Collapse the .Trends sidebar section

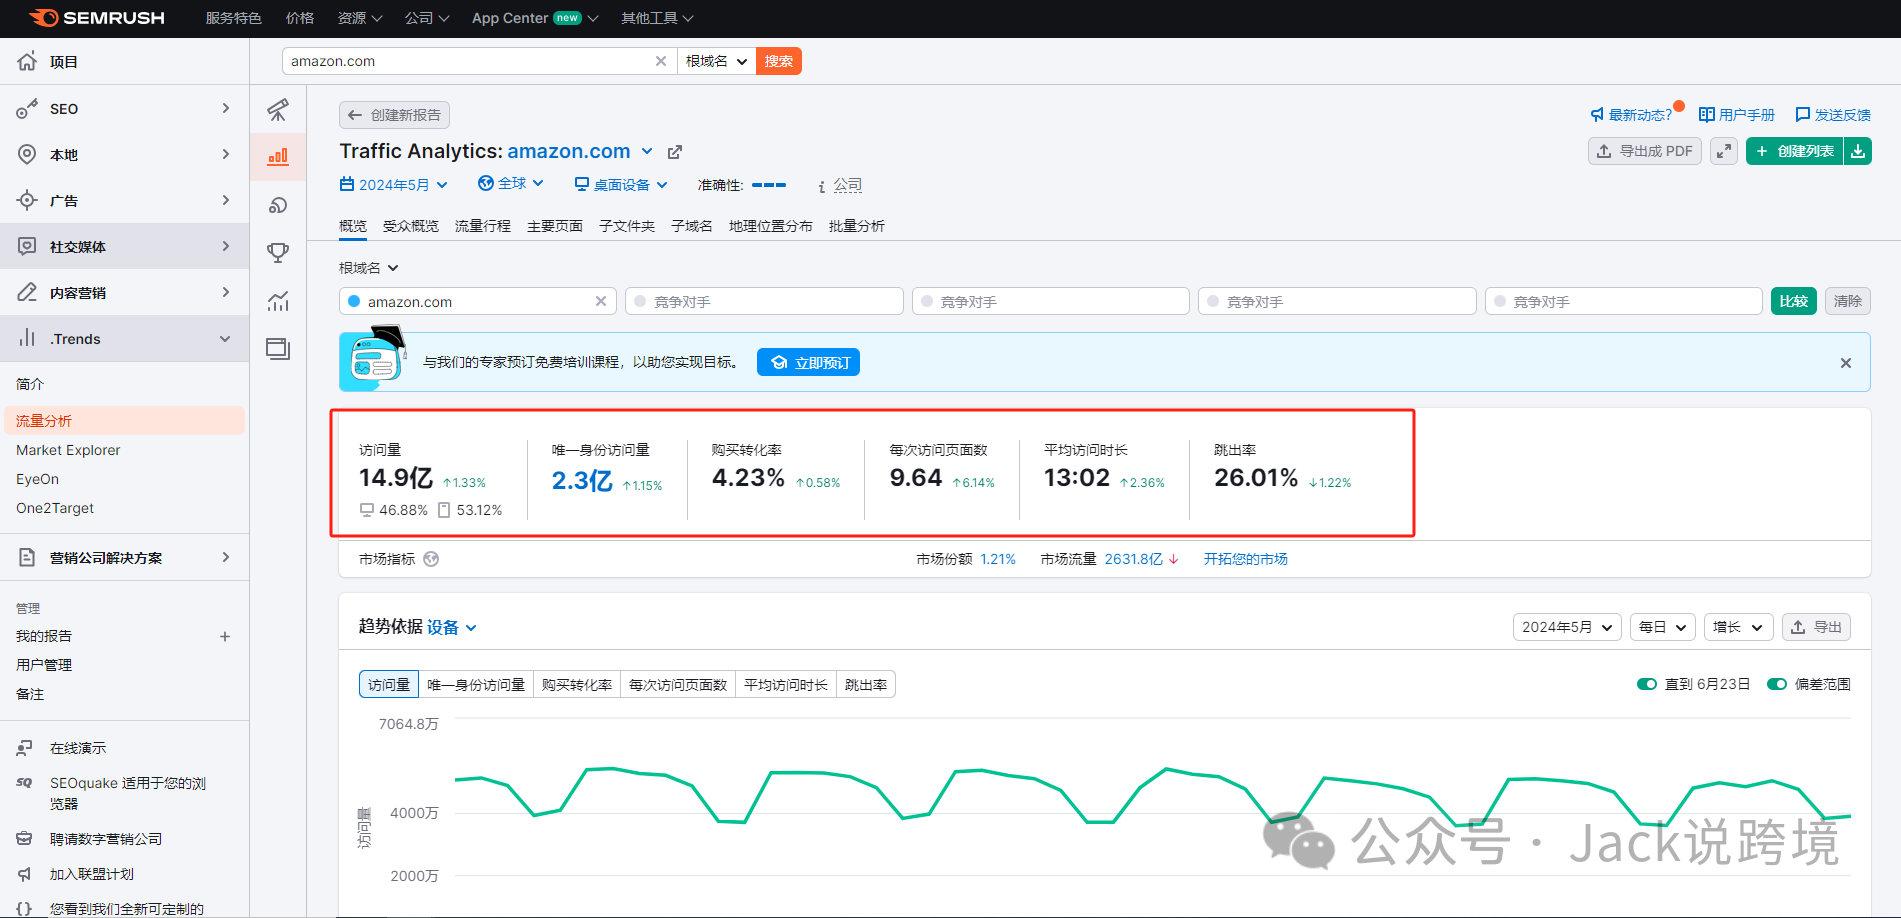point(125,339)
